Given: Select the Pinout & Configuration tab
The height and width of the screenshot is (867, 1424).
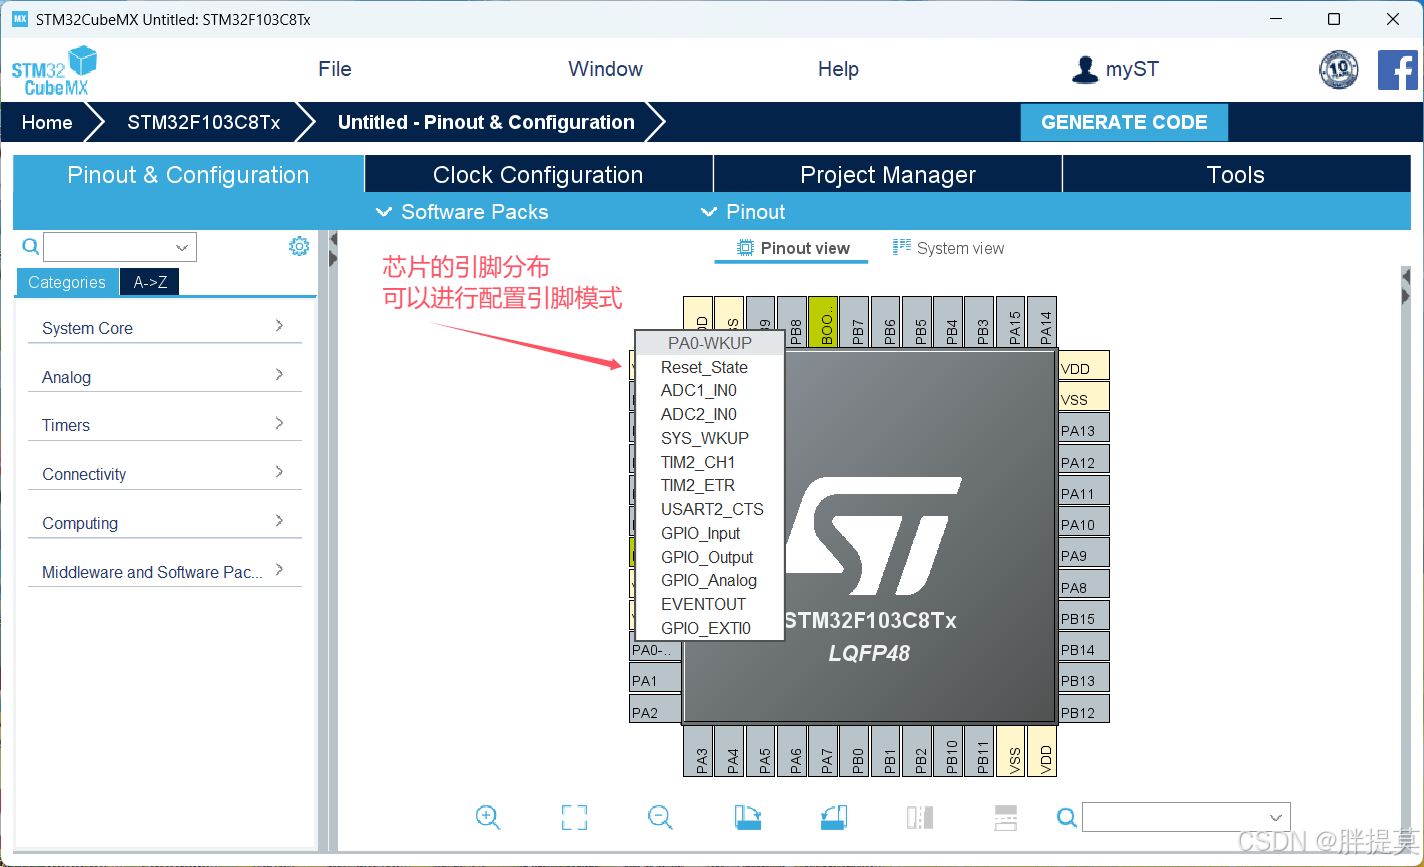Looking at the screenshot, I should pyautogui.click(x=188, y=174).
